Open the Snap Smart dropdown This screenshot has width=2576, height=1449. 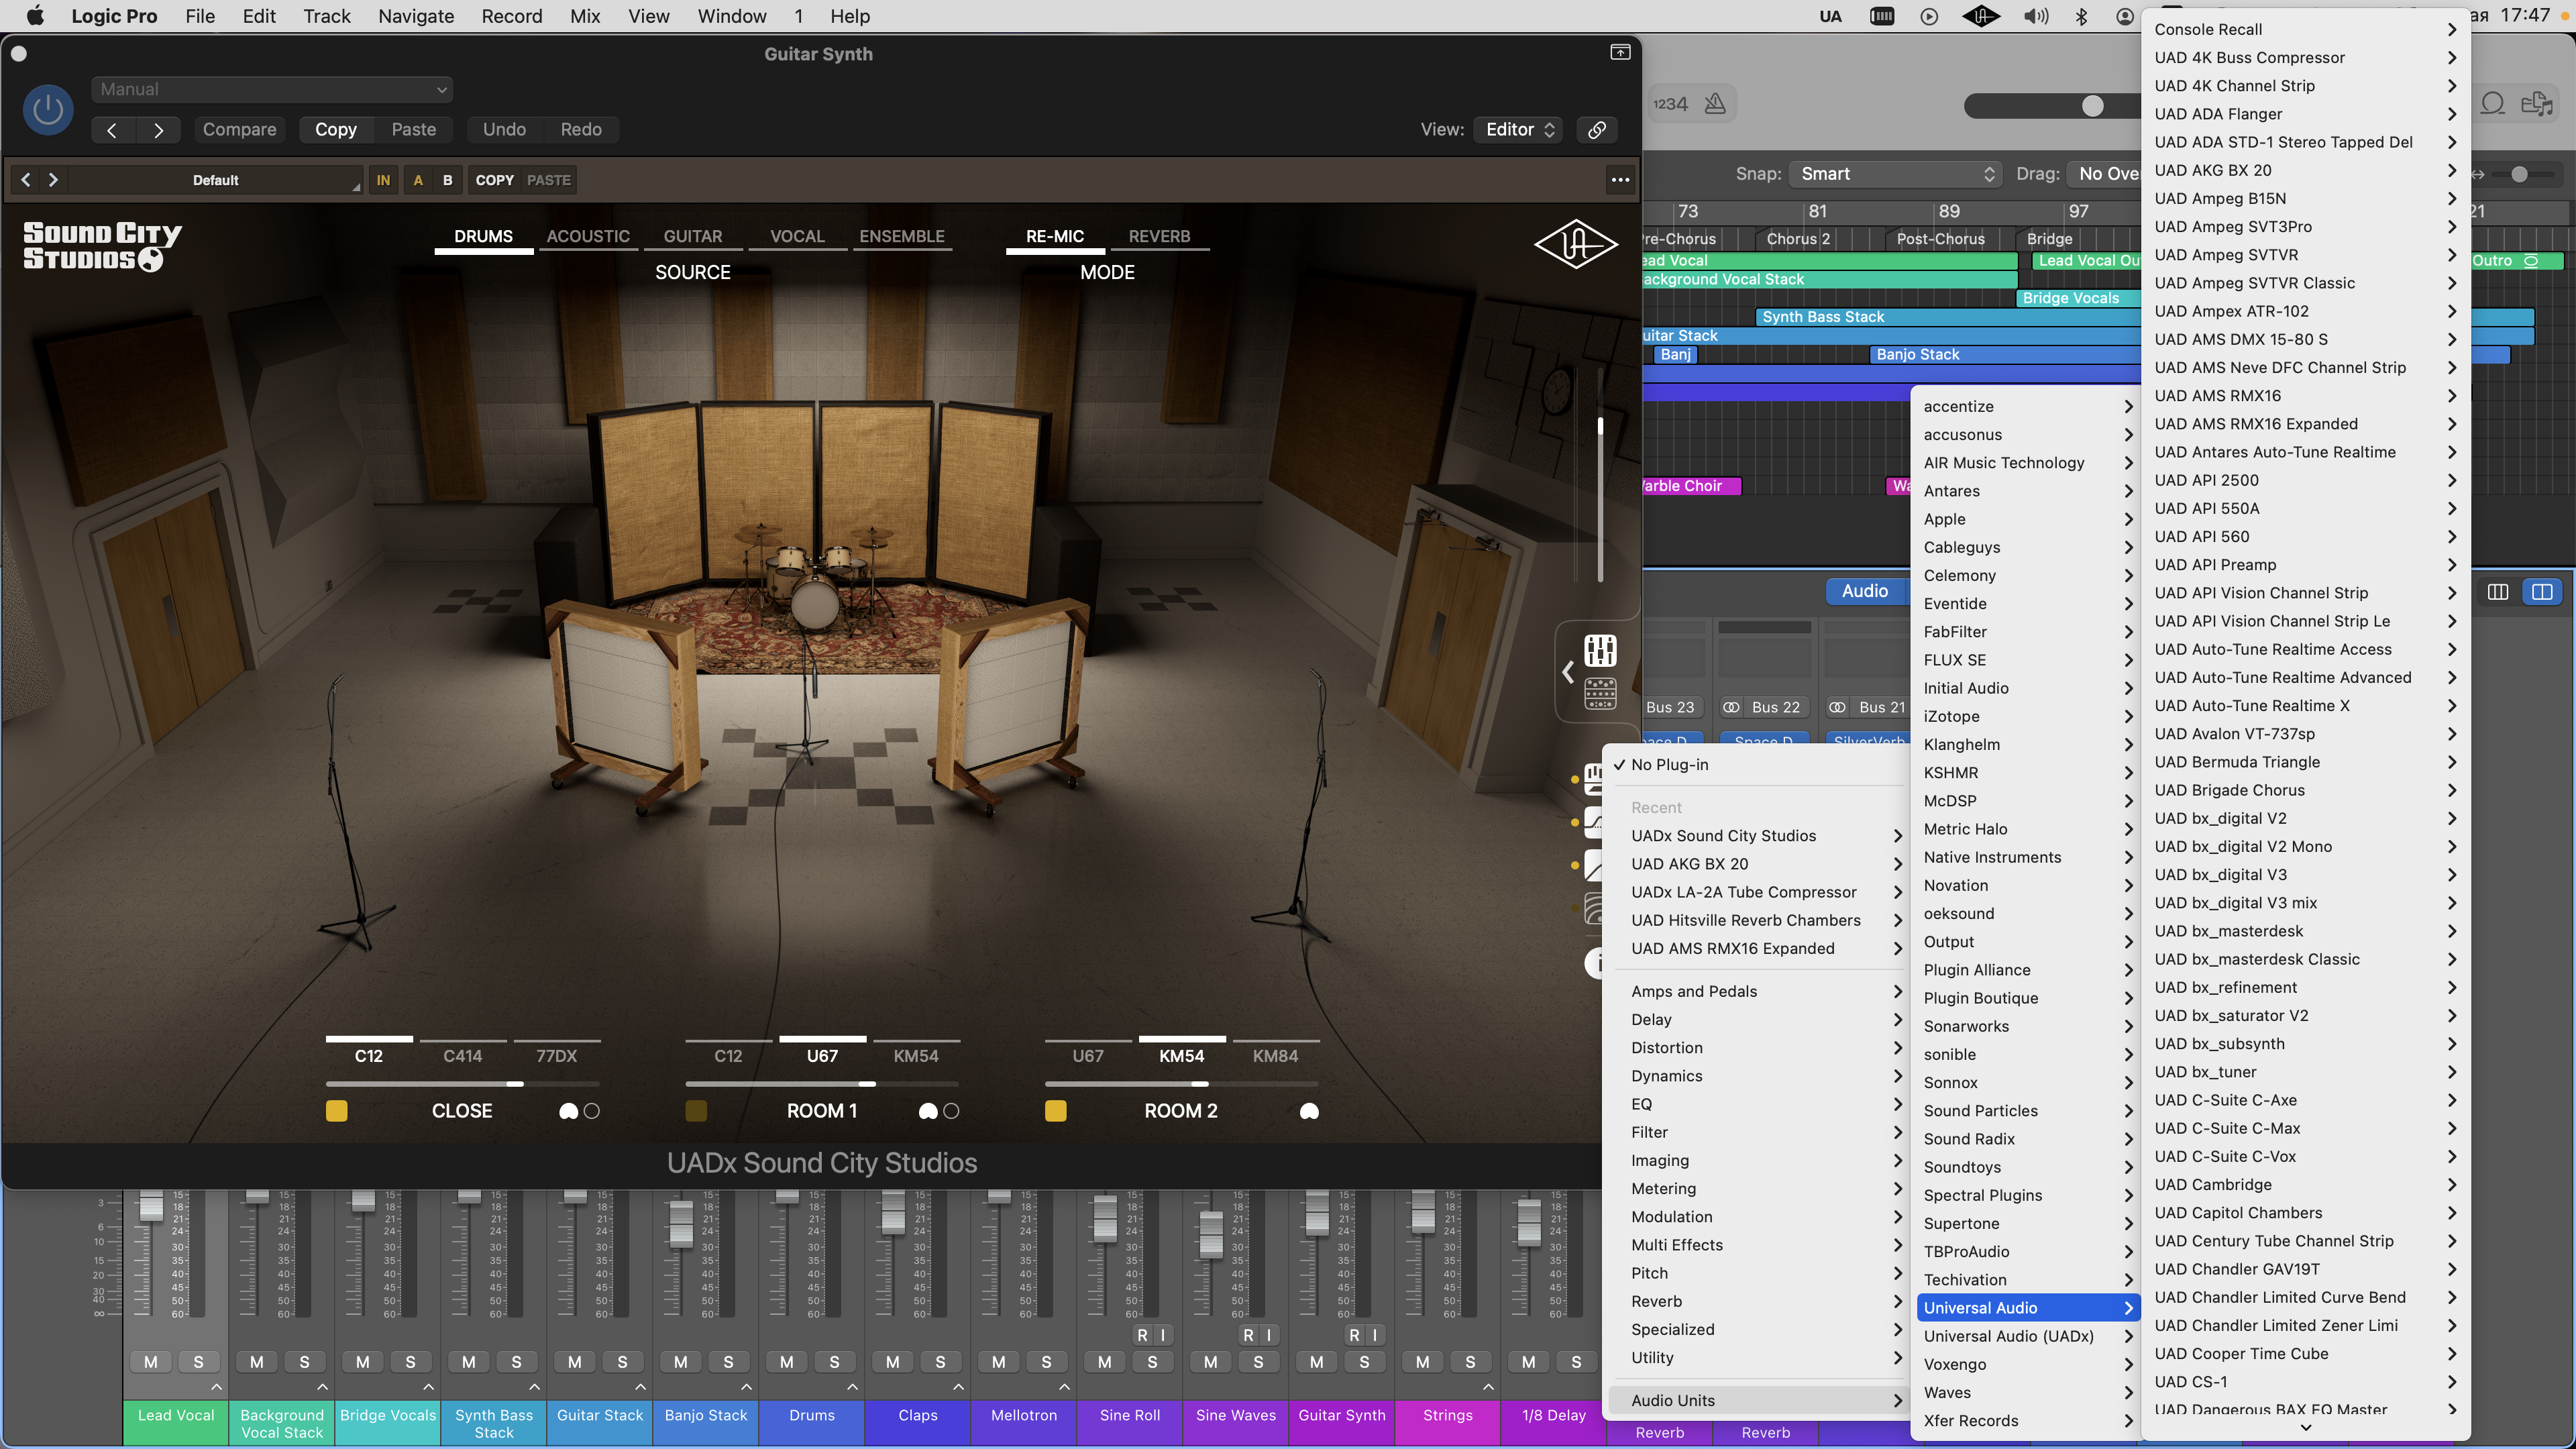(x=1896, y=174)
